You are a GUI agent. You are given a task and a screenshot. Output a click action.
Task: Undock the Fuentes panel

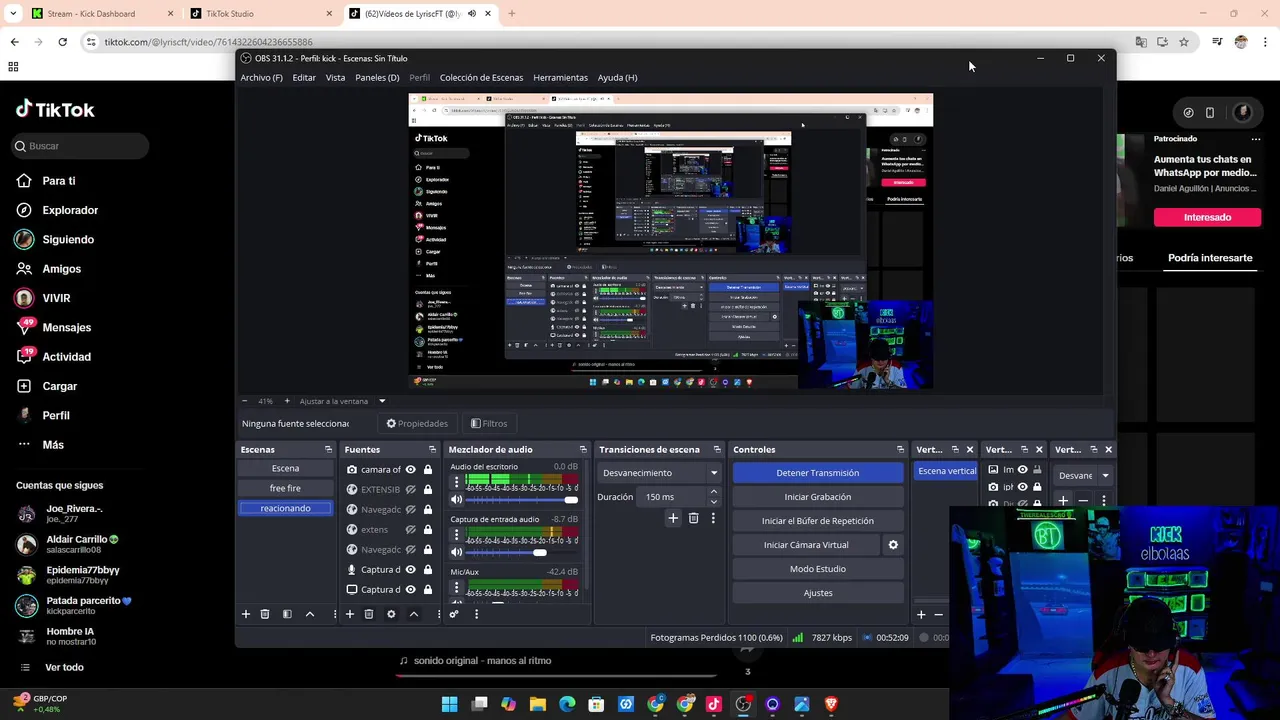click(x=432, y=449)
